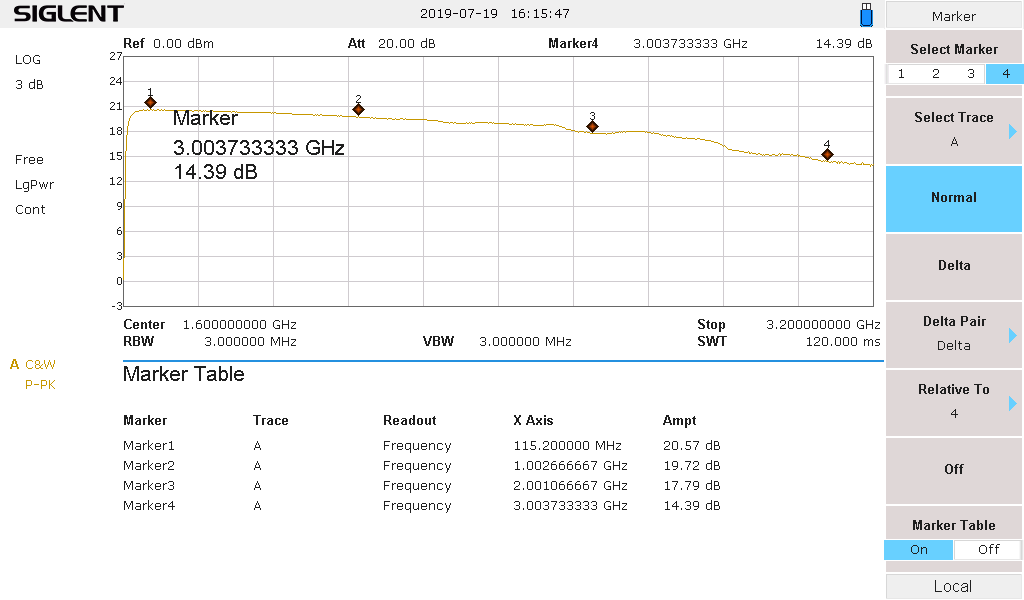Click the 1.002666667 GHz X Axis value

click(x=570, y=466)
